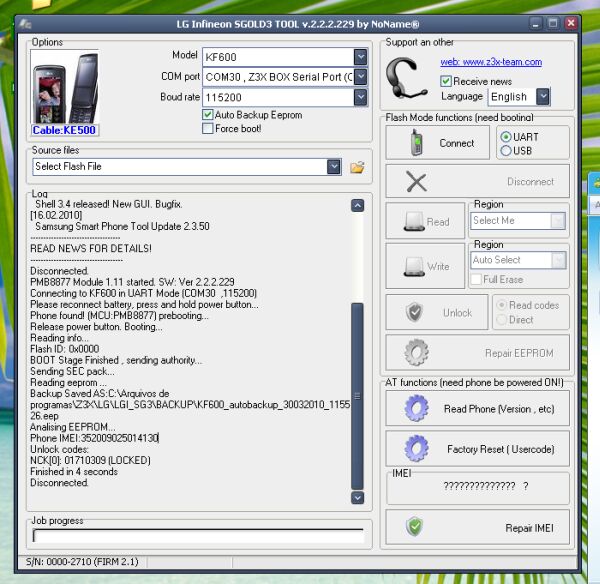Select the UART connection radio button
600x584 pixels.
coord(505,137)
